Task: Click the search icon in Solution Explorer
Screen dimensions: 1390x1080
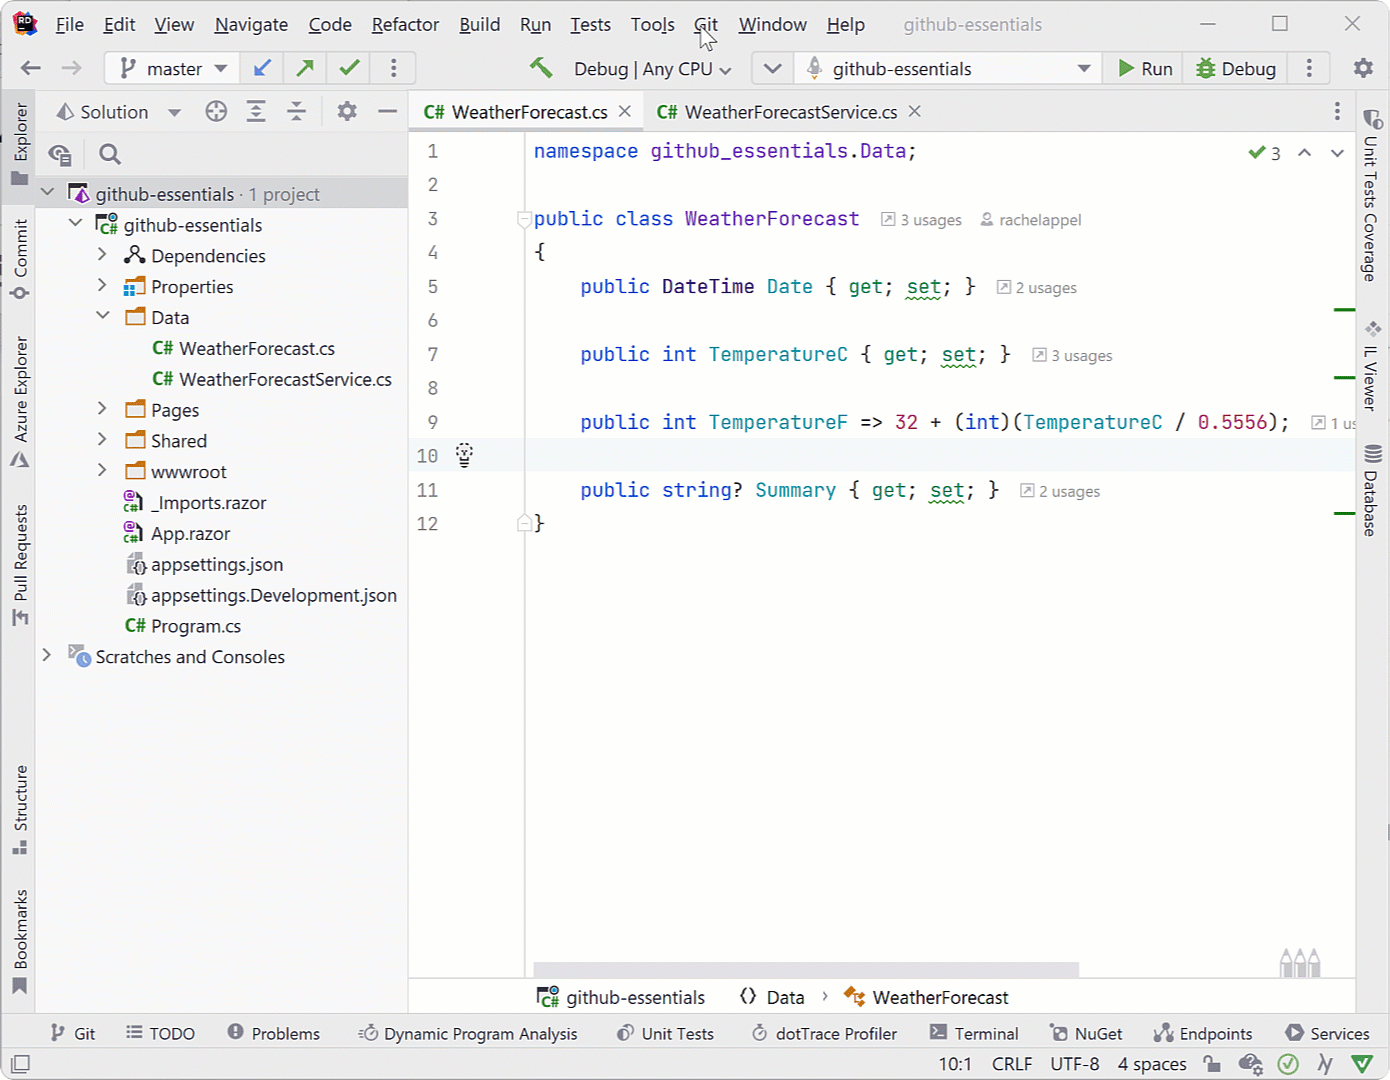Action: [110, 154]
